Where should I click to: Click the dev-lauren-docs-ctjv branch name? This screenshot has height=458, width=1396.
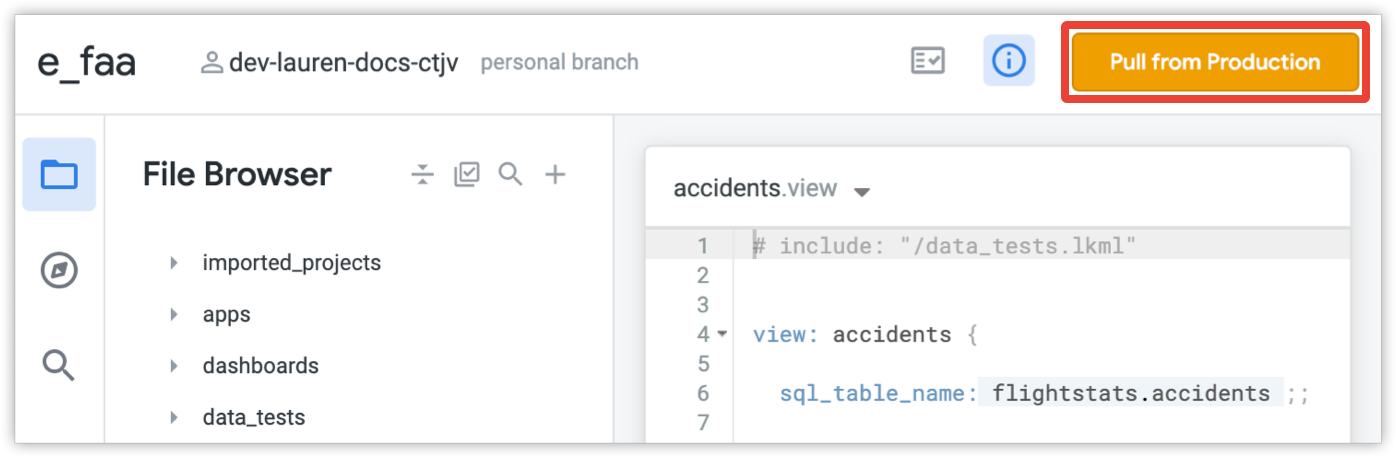(x=343, y=63)
